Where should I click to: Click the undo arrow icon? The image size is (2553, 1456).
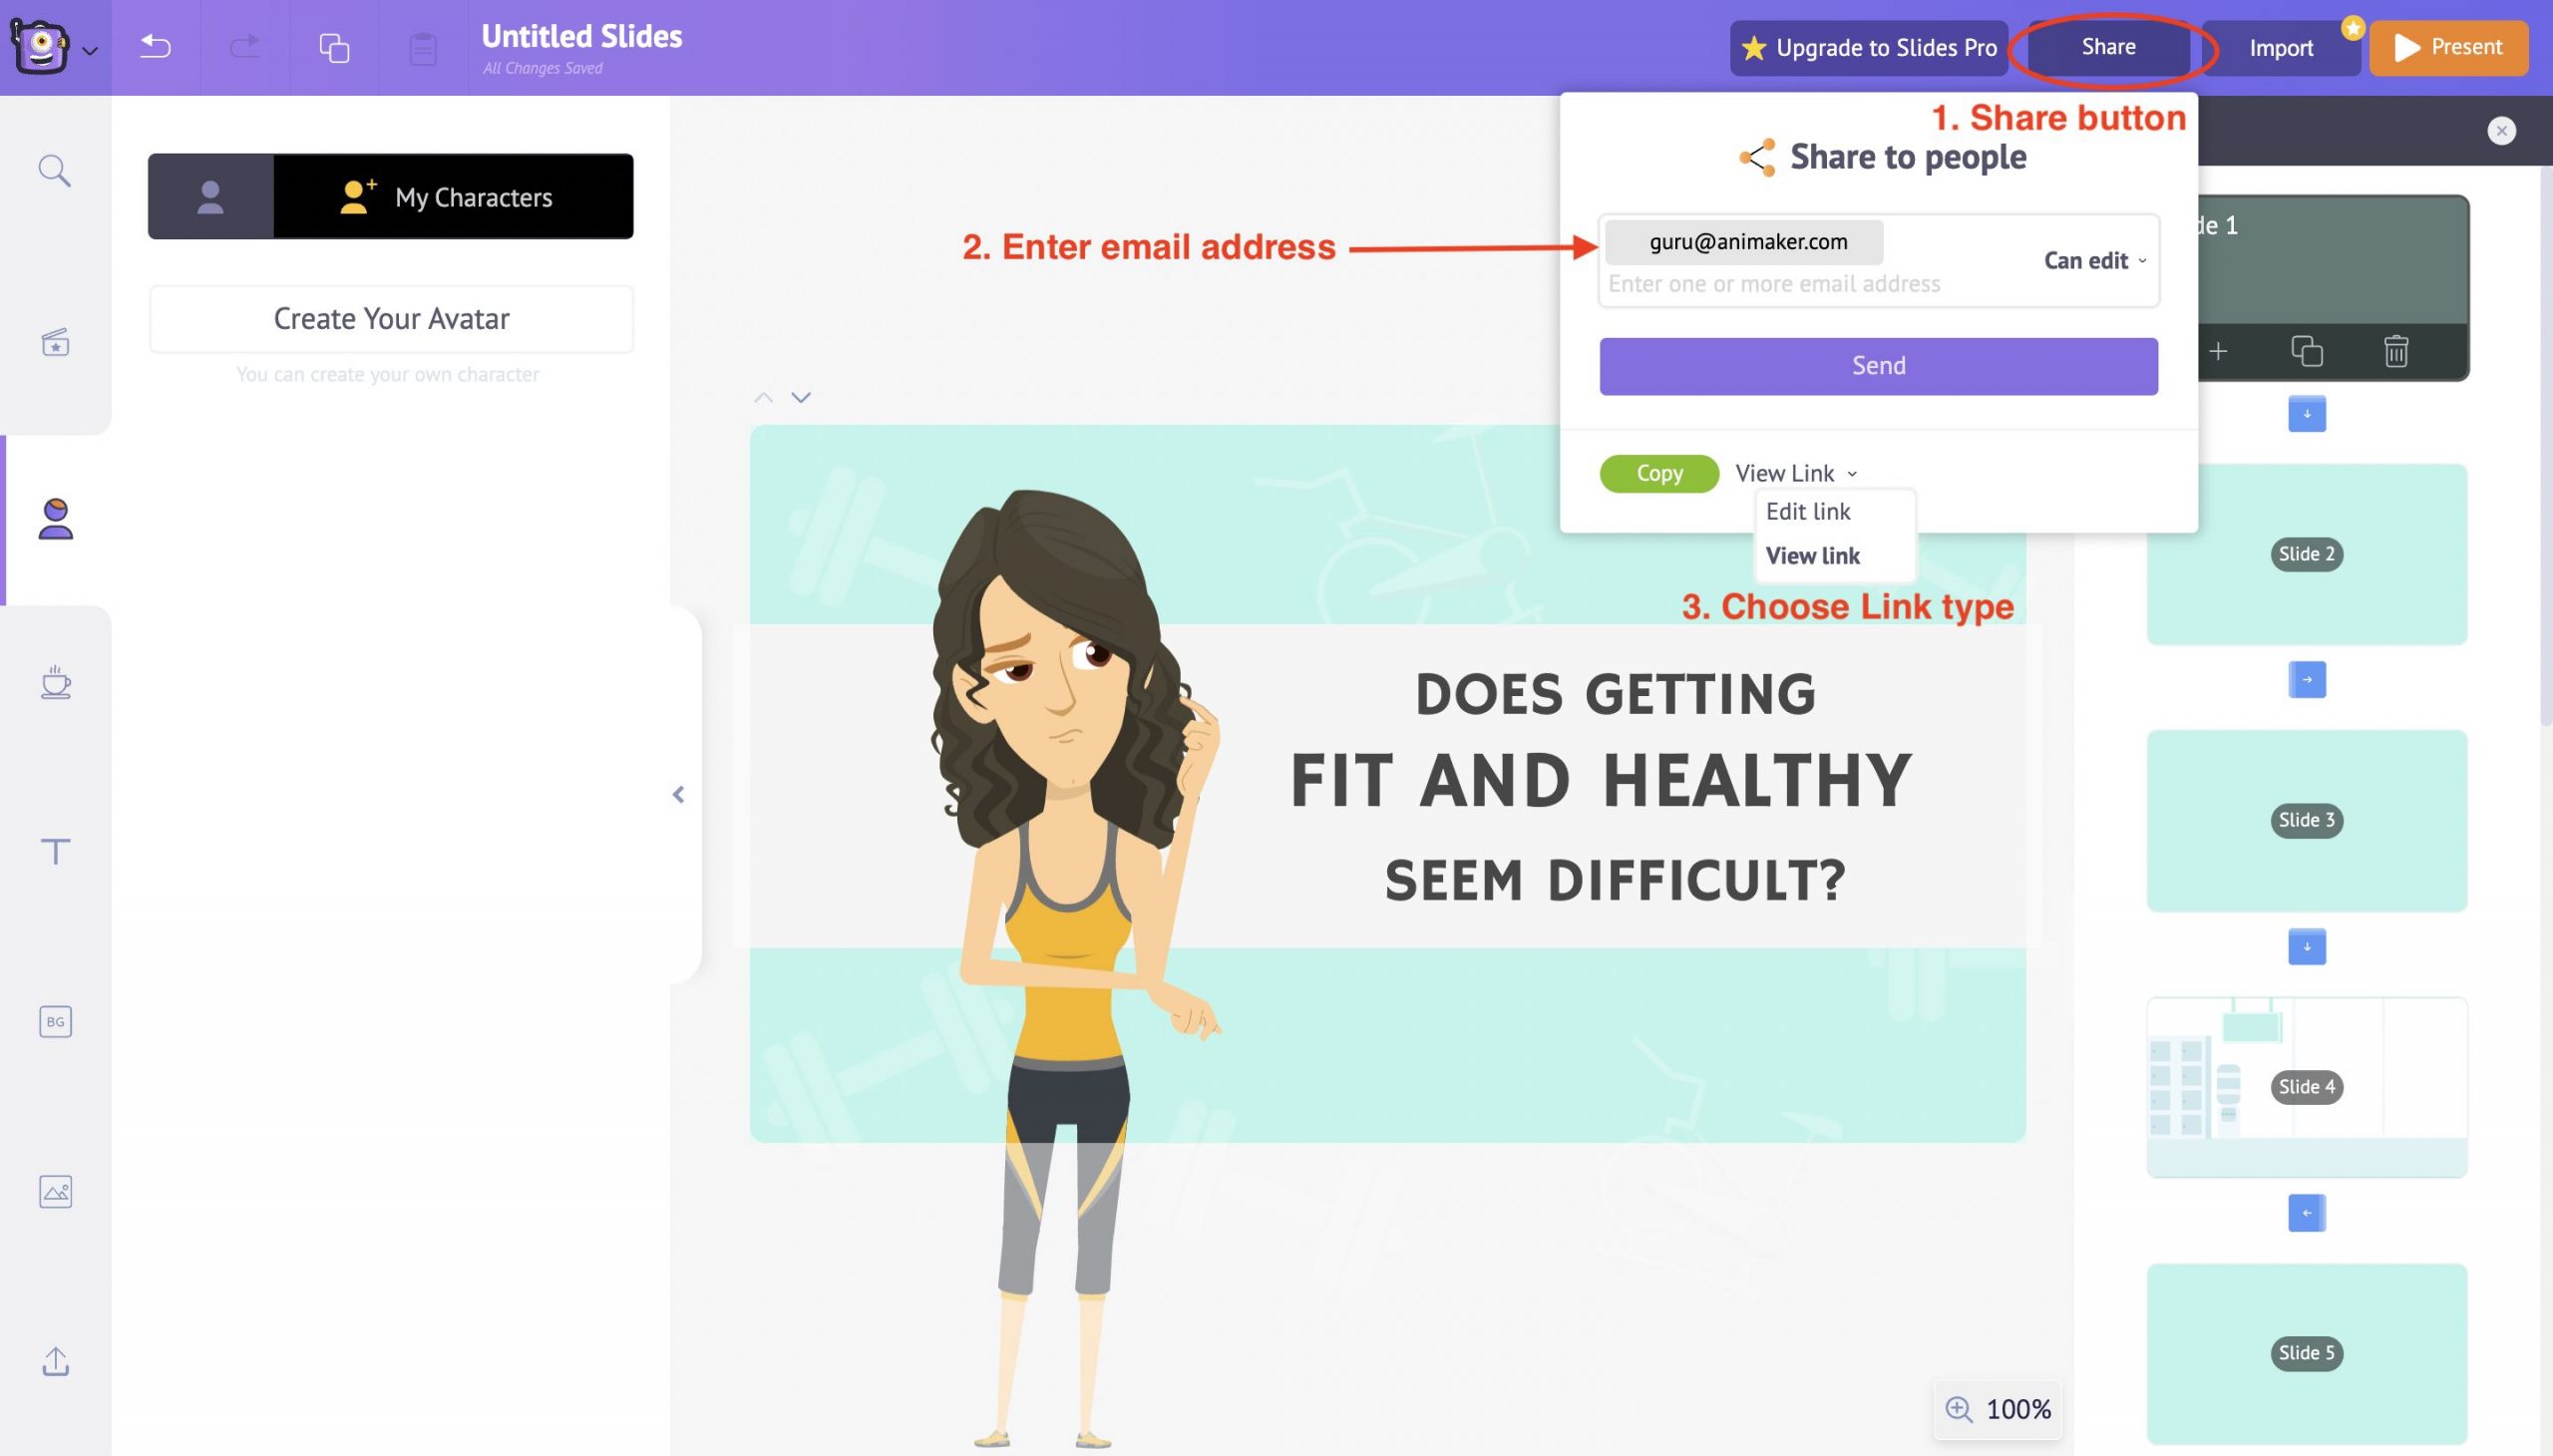point(155,46)
